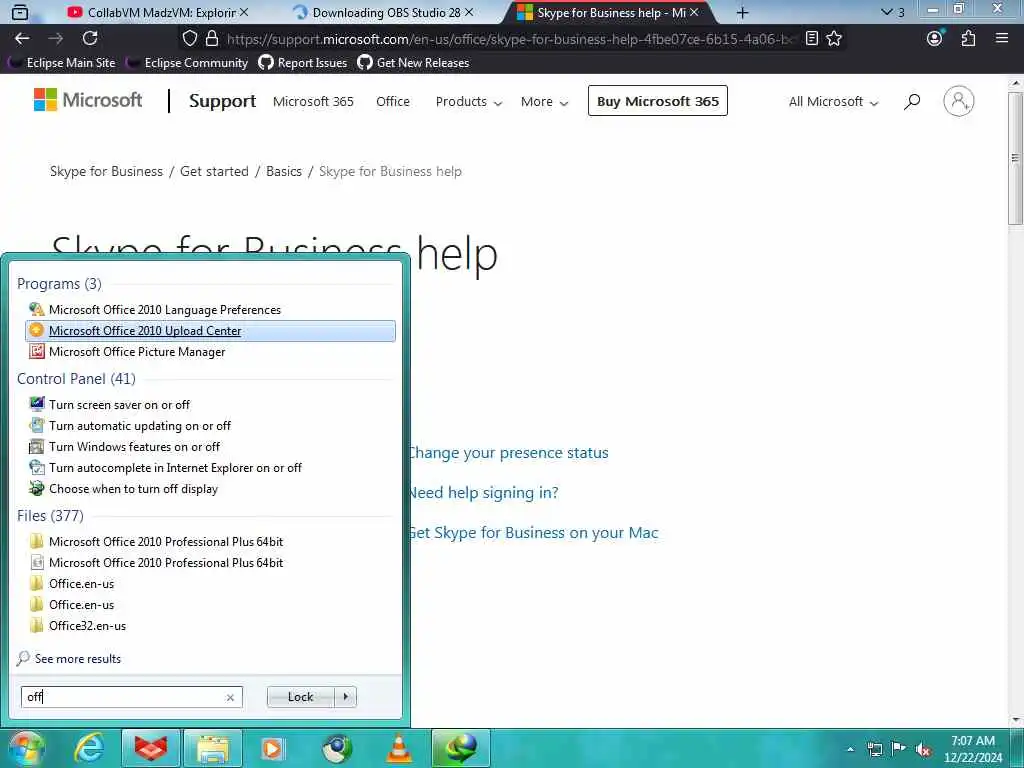Open the Internet Download Manager taskbar icon

(461, 748)
